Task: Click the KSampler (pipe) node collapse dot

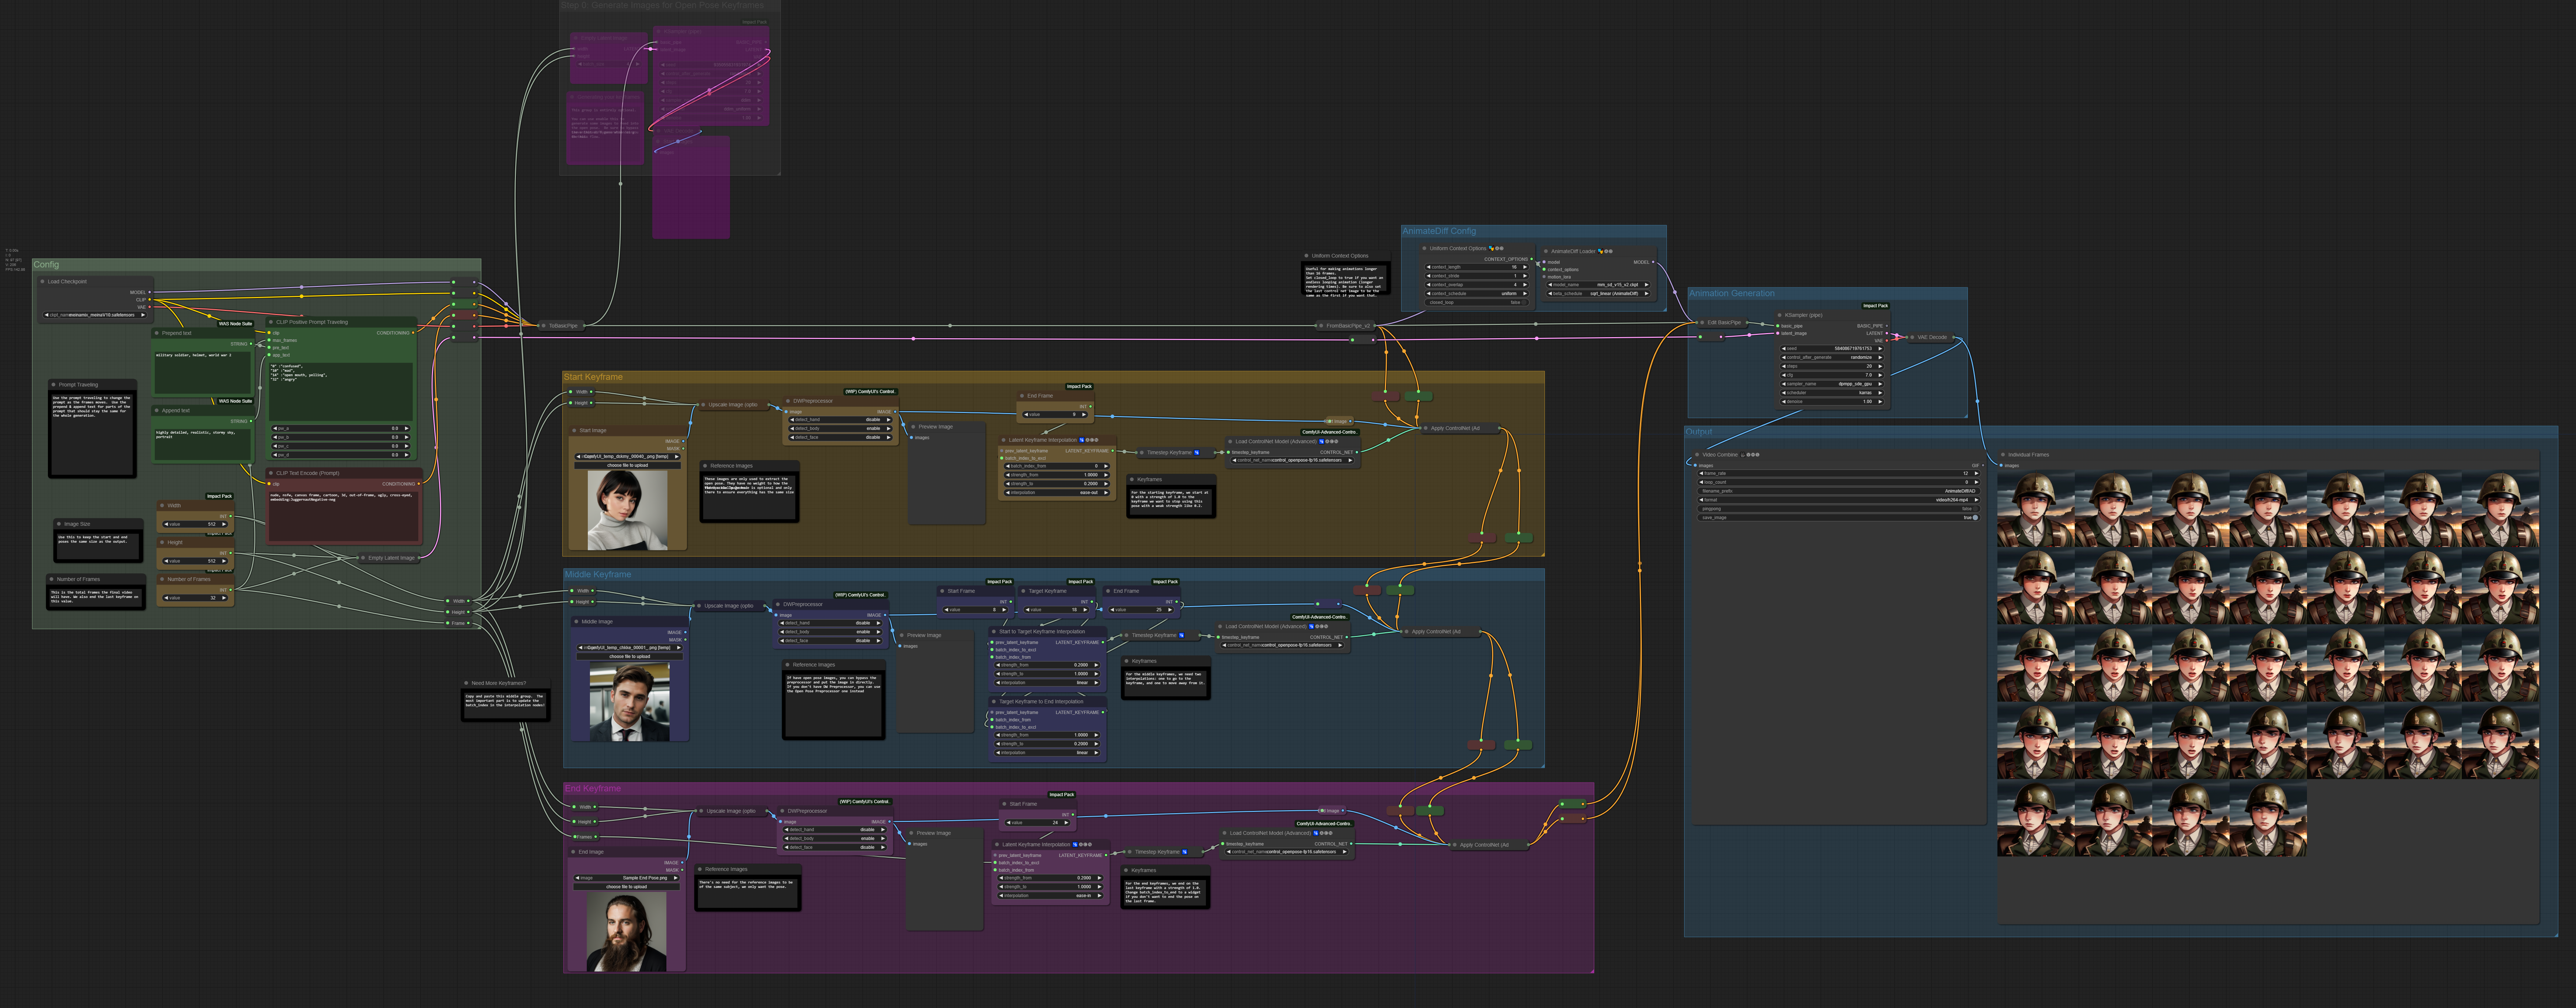Action: pos(1780,315)
